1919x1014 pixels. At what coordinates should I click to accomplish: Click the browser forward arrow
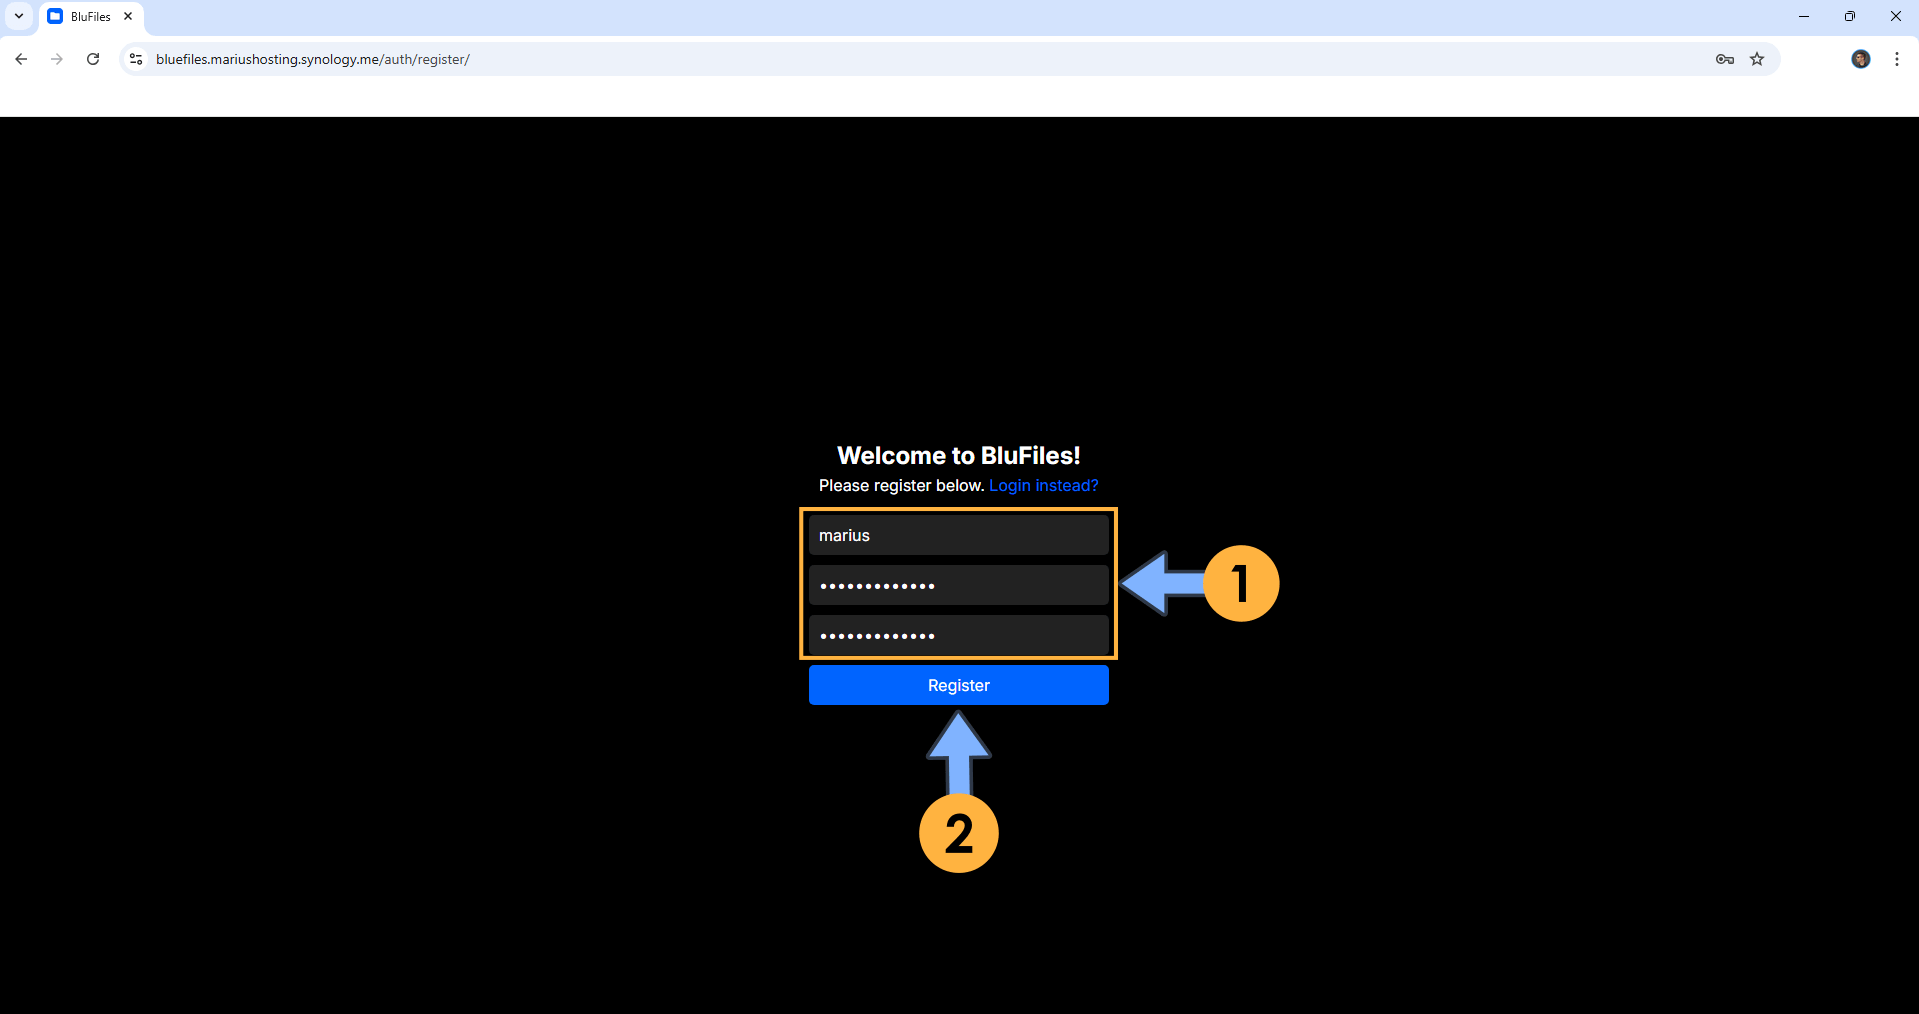[57, 59]
